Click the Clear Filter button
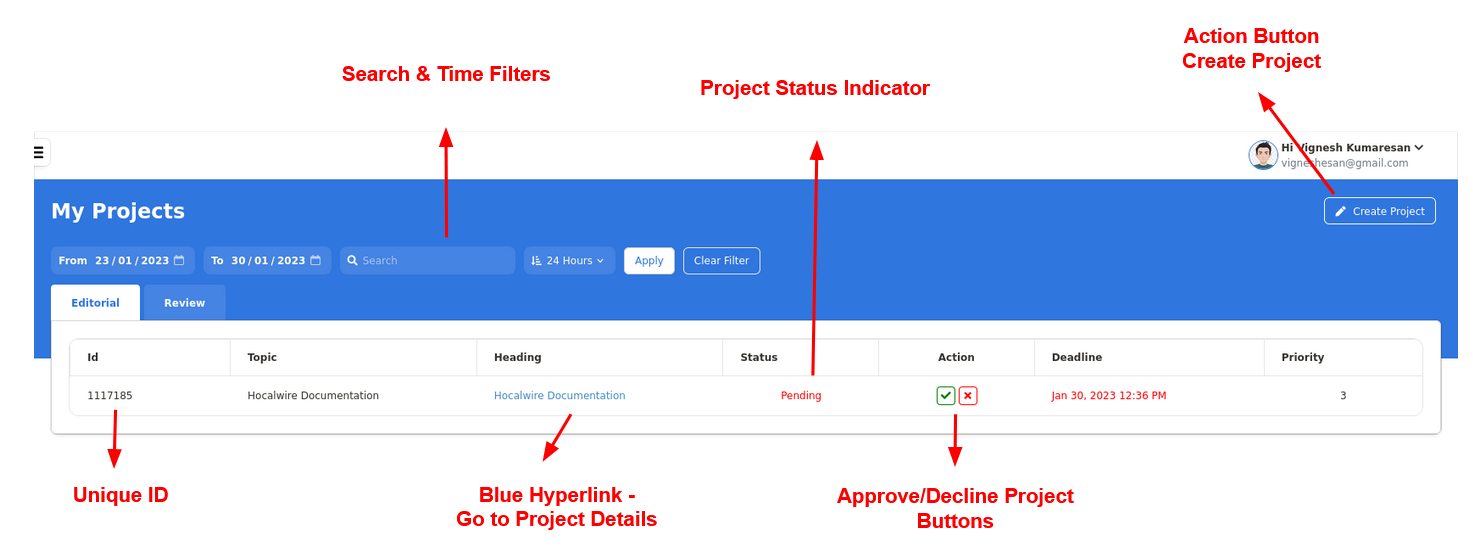1473x560 pixels. coord(721,261)
